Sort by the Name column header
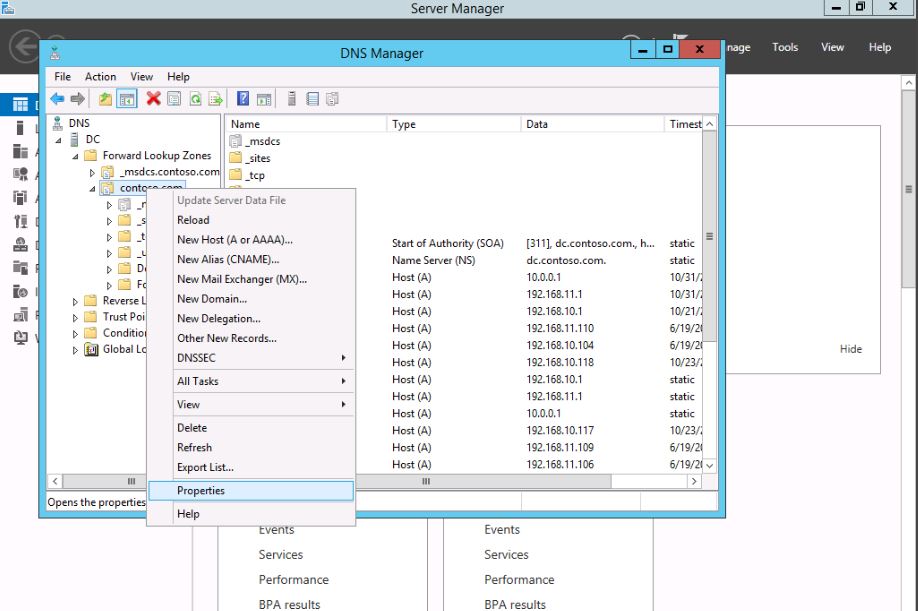Viewport: 918px width, 611px height. point(306,124)
